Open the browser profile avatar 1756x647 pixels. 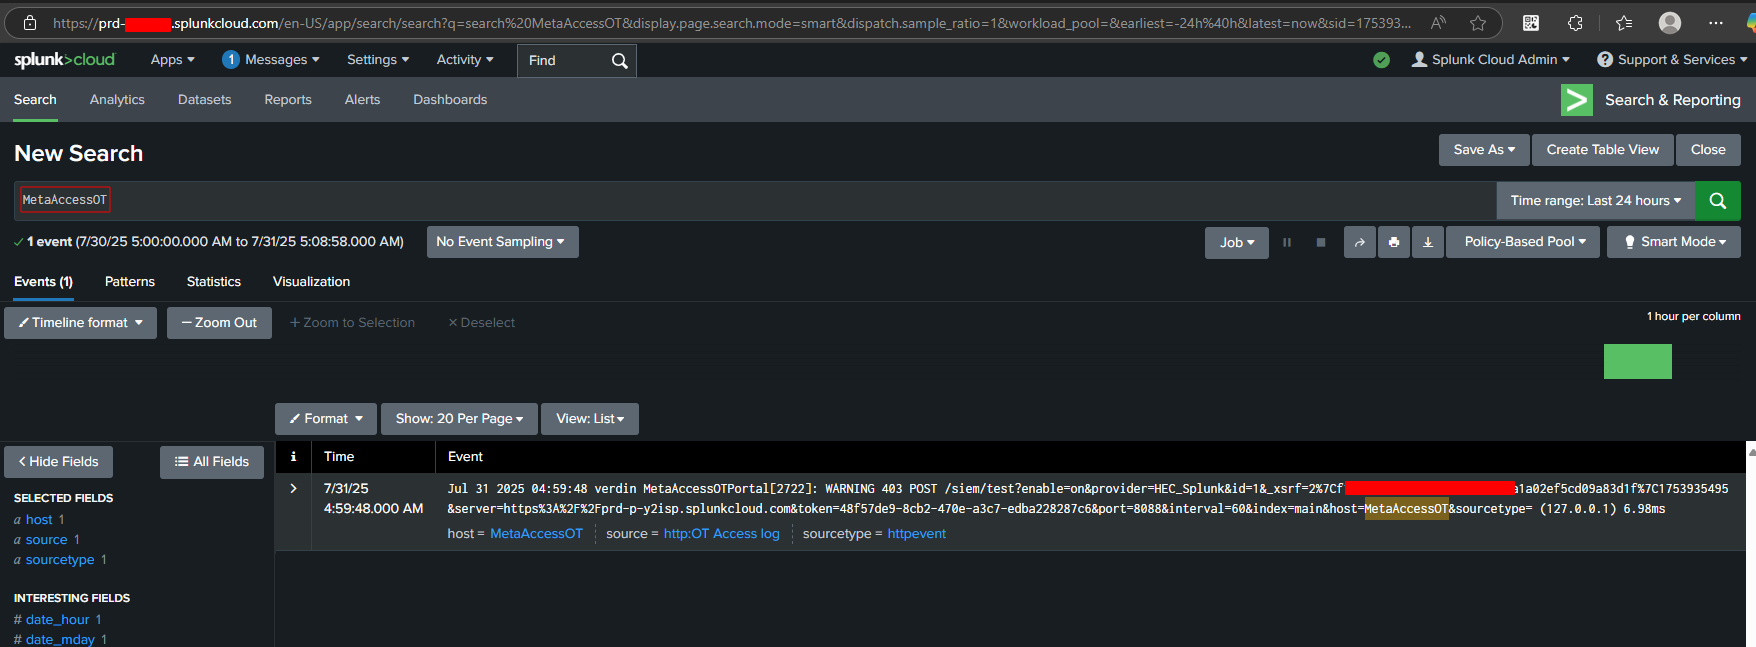pyautogui.click(x=1670, y=23)
